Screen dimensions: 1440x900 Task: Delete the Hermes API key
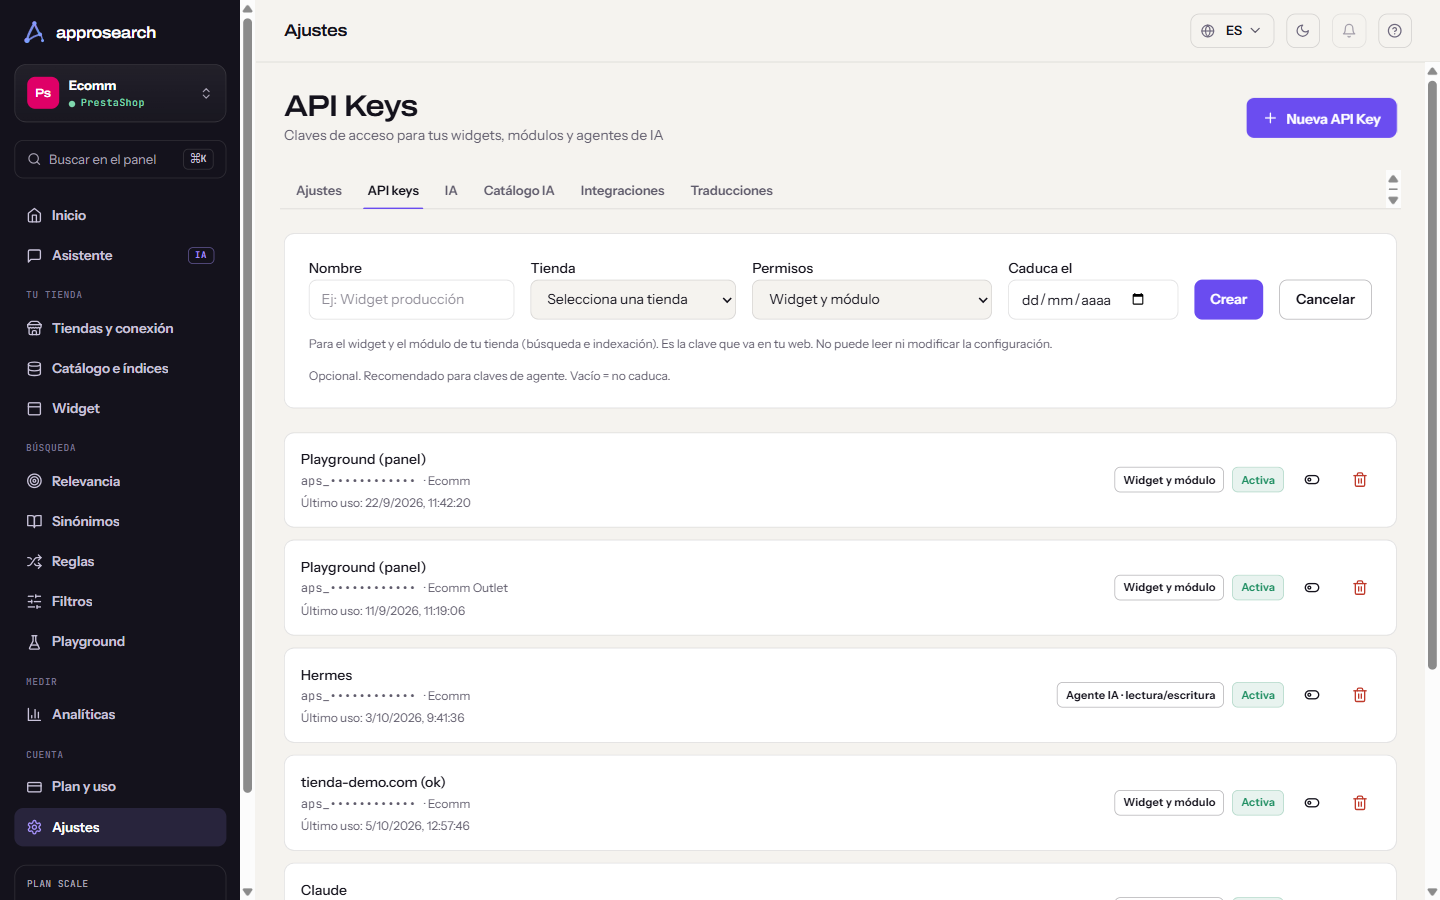tap(1360, 695)
